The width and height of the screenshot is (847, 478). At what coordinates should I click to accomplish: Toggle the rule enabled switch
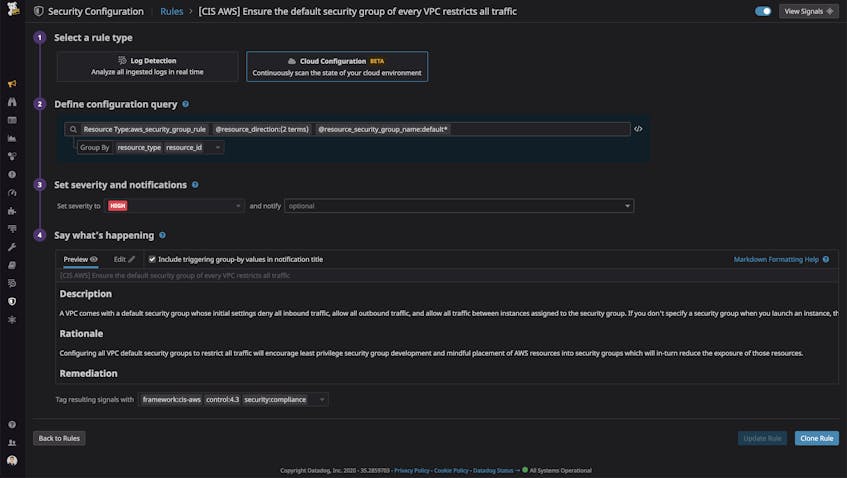(x=763, y=11)
